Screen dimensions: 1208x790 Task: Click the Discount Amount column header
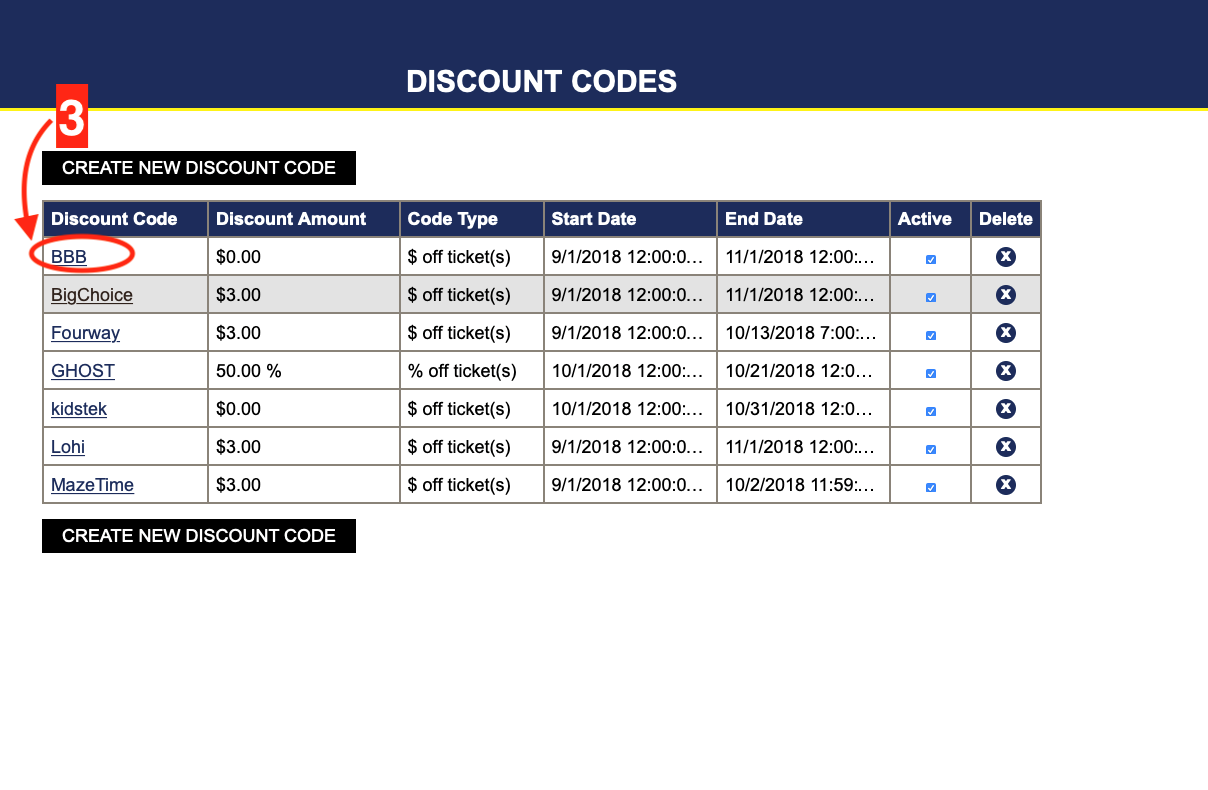(x=291, y=219)
